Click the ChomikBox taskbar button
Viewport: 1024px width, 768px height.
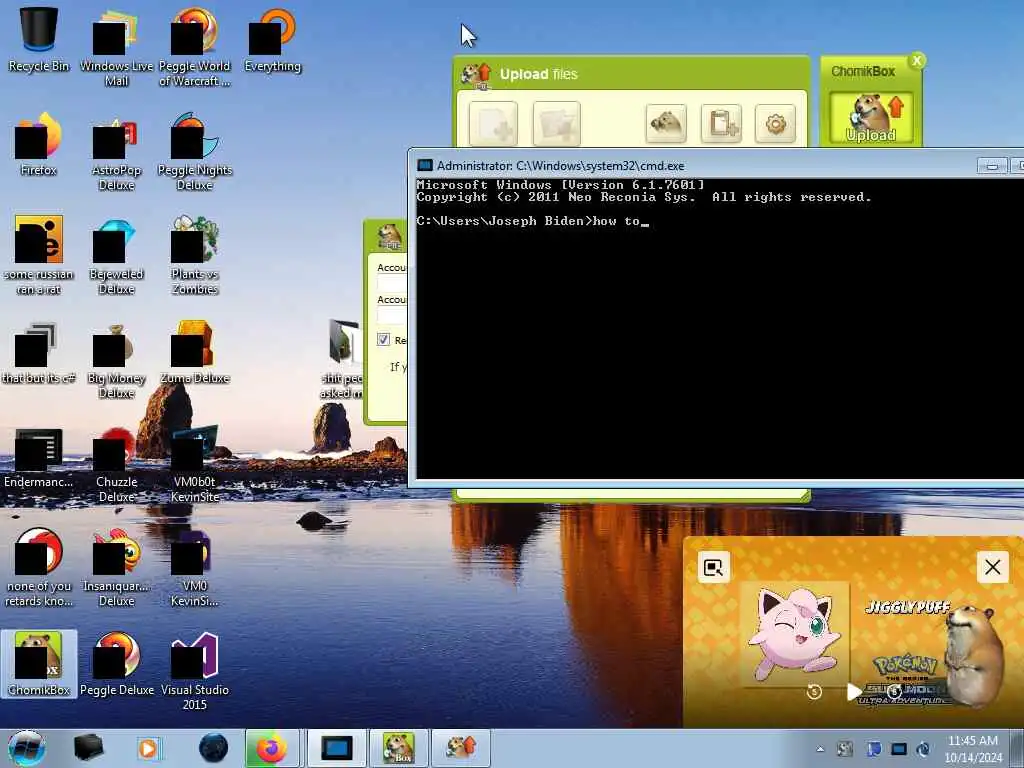(x=398, y=748)
